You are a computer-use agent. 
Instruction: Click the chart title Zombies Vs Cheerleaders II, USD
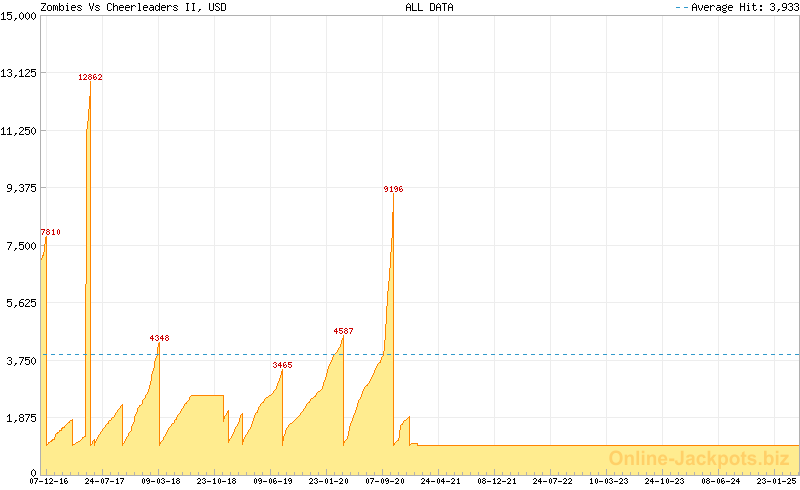click(134, 7)
